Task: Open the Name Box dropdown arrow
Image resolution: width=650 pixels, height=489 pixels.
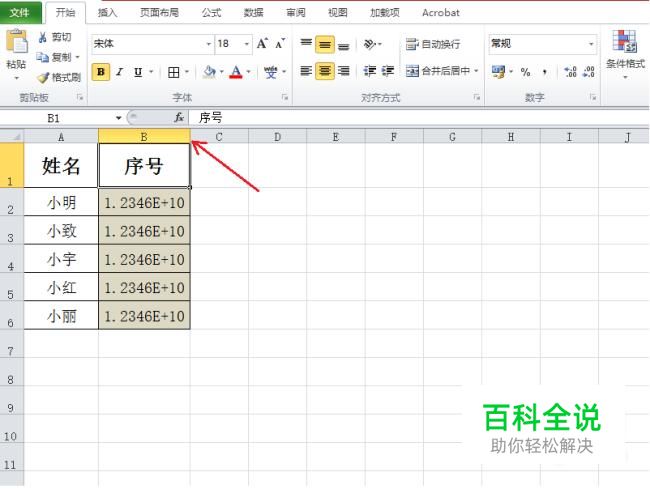Action: [x=118, y=118]
